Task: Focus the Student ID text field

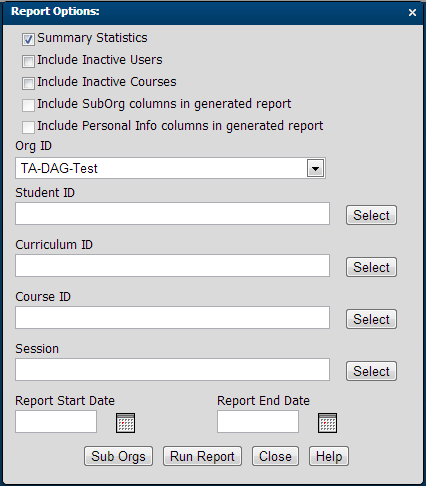Action: click(x=172, y=214)
